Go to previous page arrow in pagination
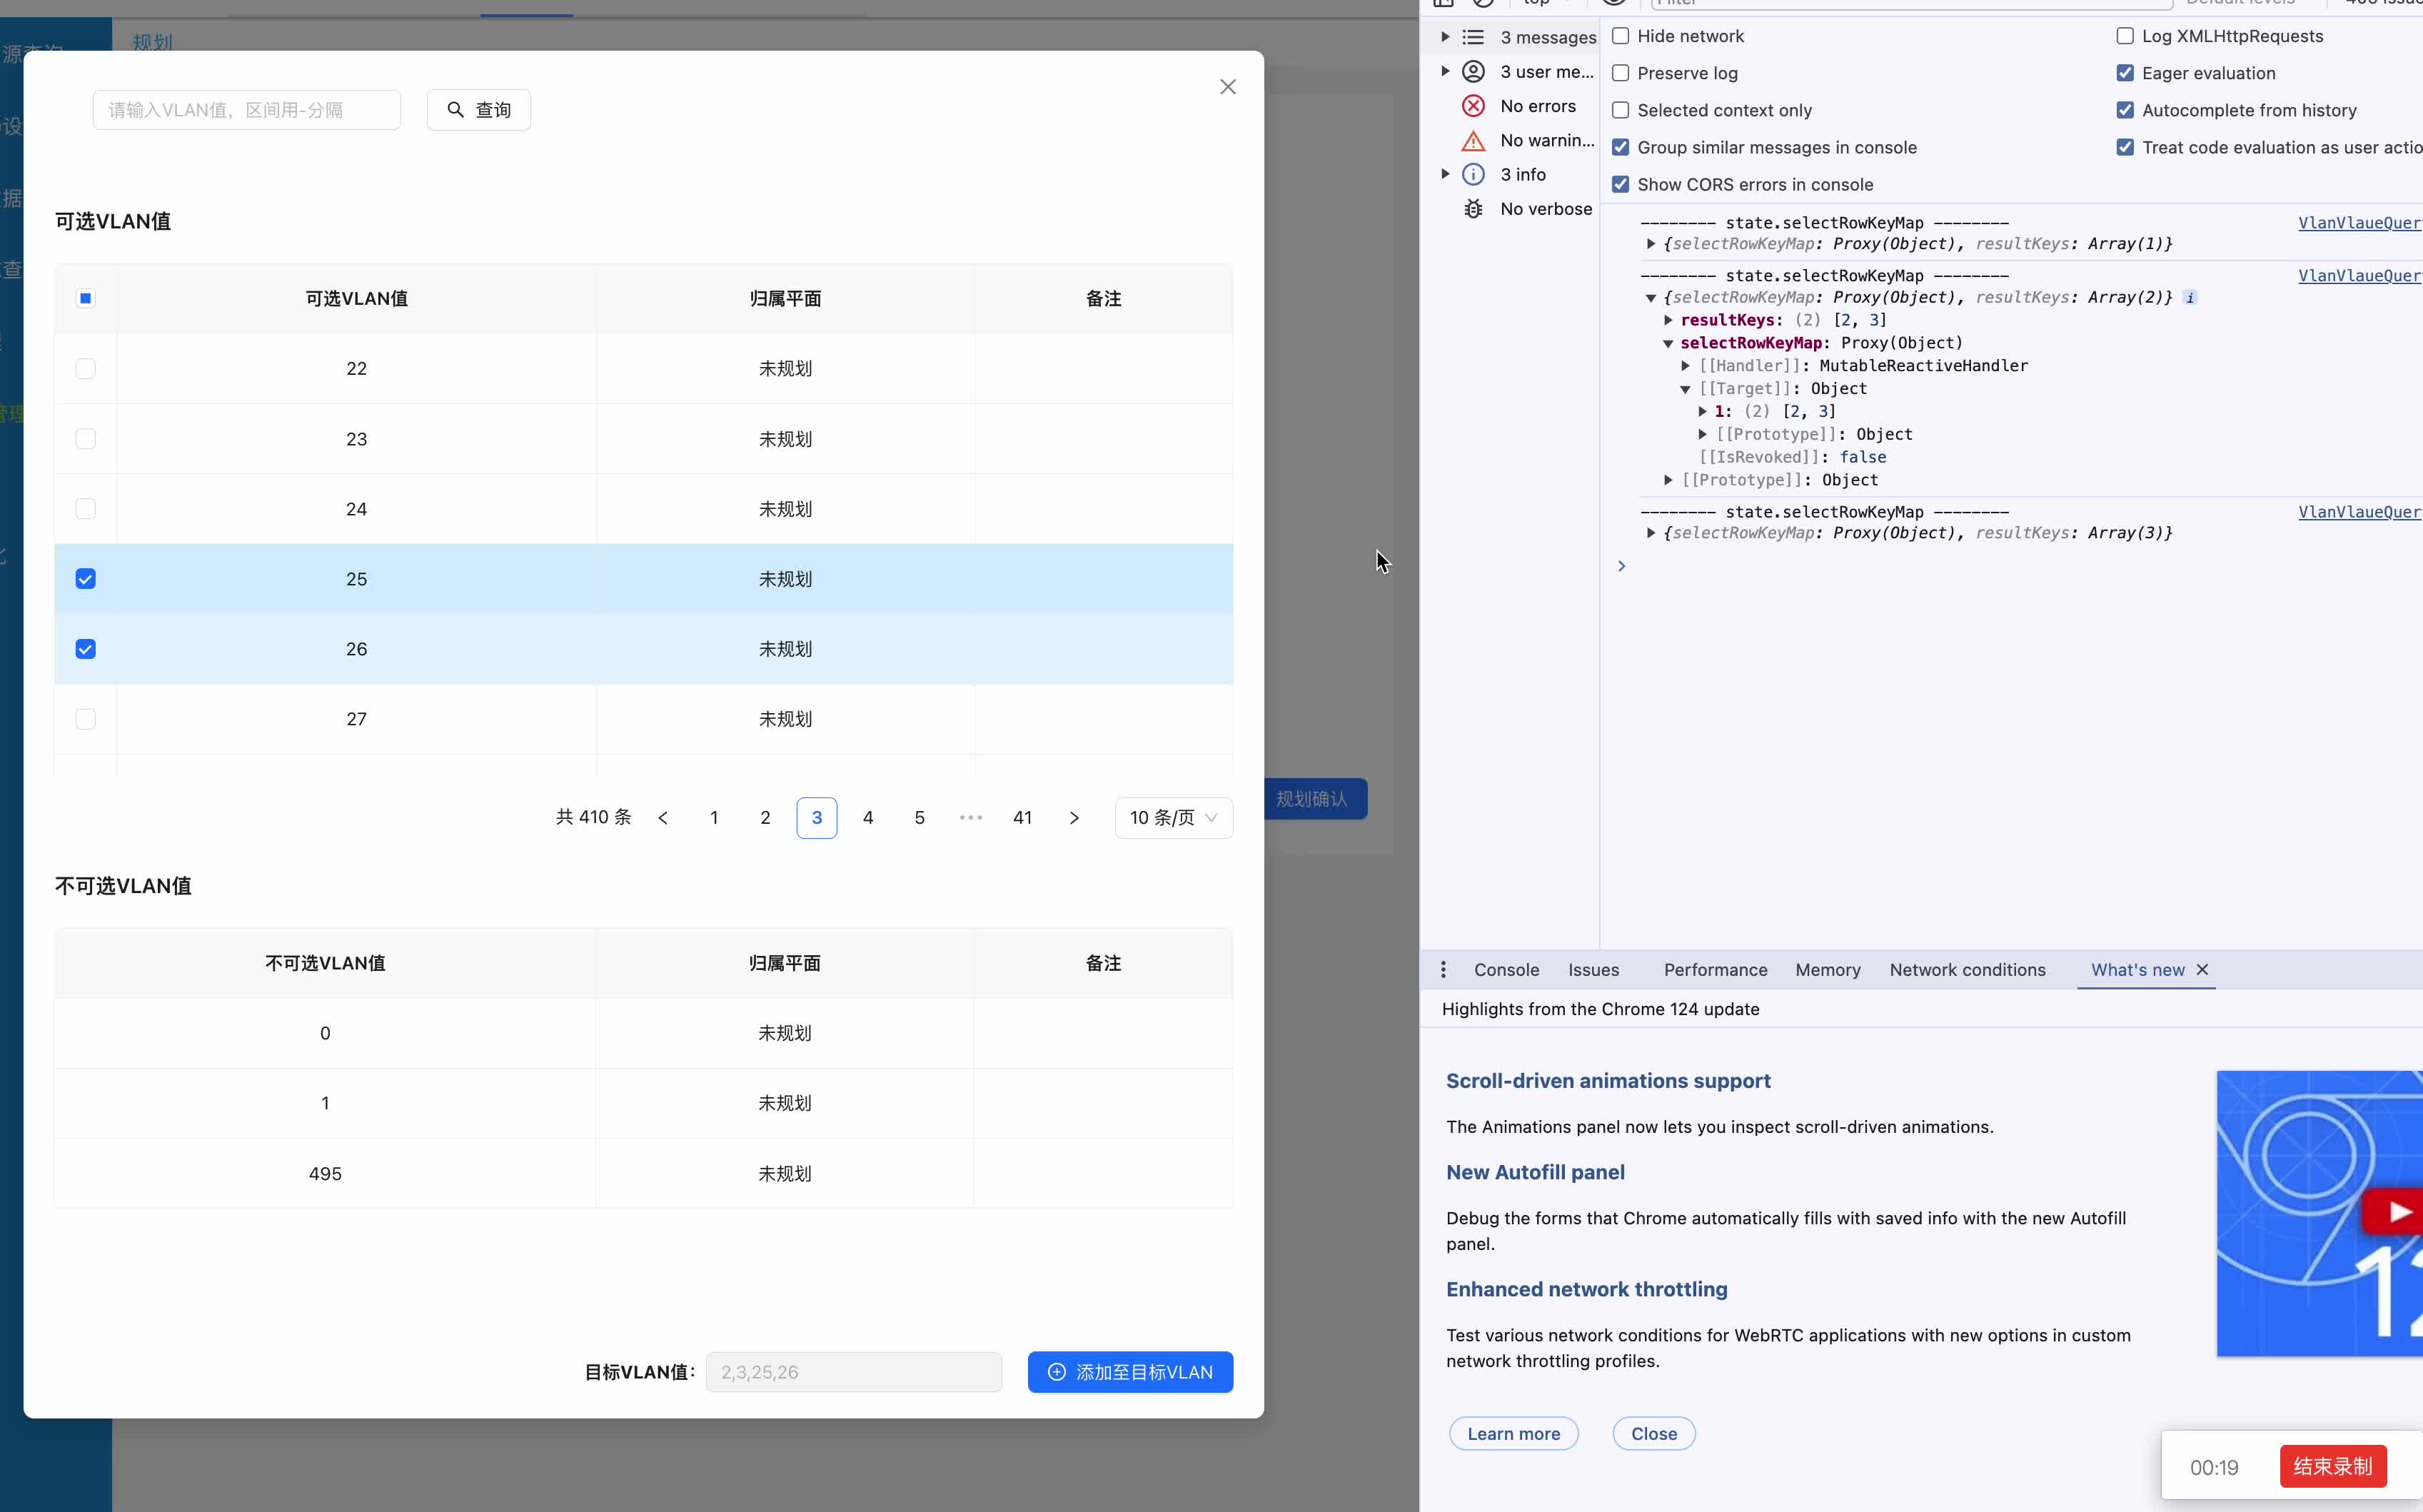 pyautogui.click(x=663, y=818)
